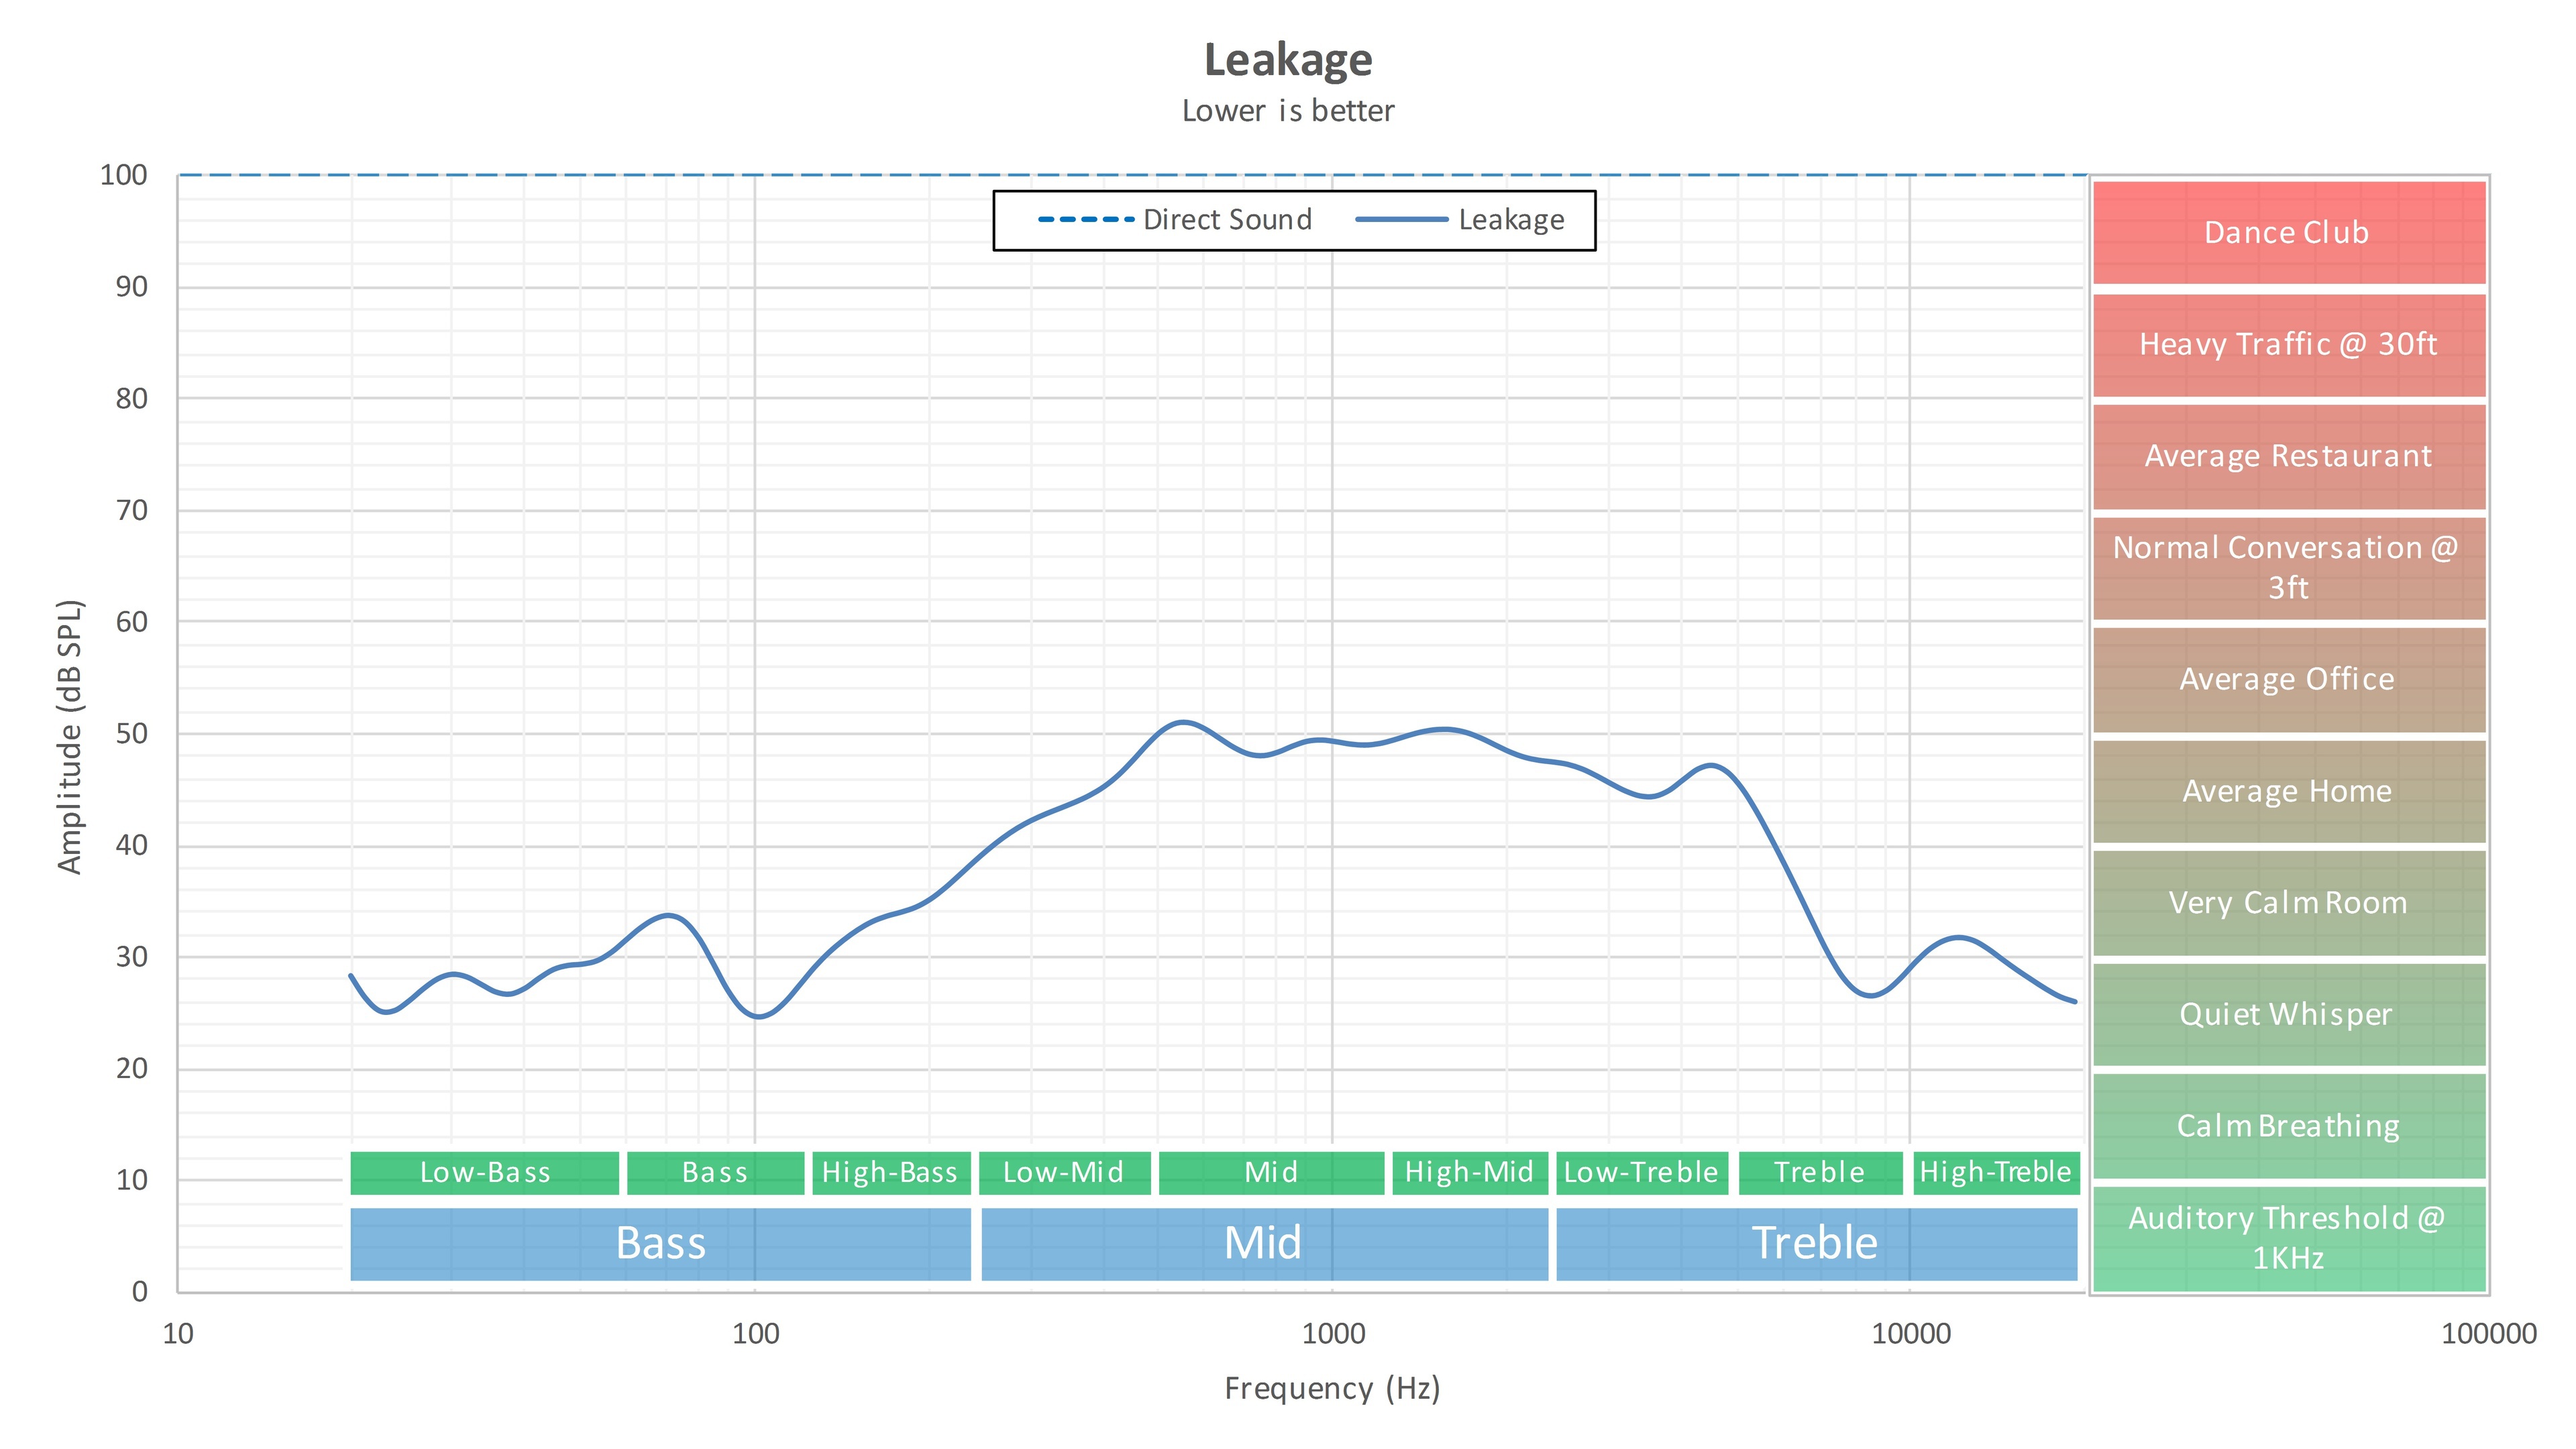
Task: Select the large blue Mid range bar
Action: click(1263, 1244)
